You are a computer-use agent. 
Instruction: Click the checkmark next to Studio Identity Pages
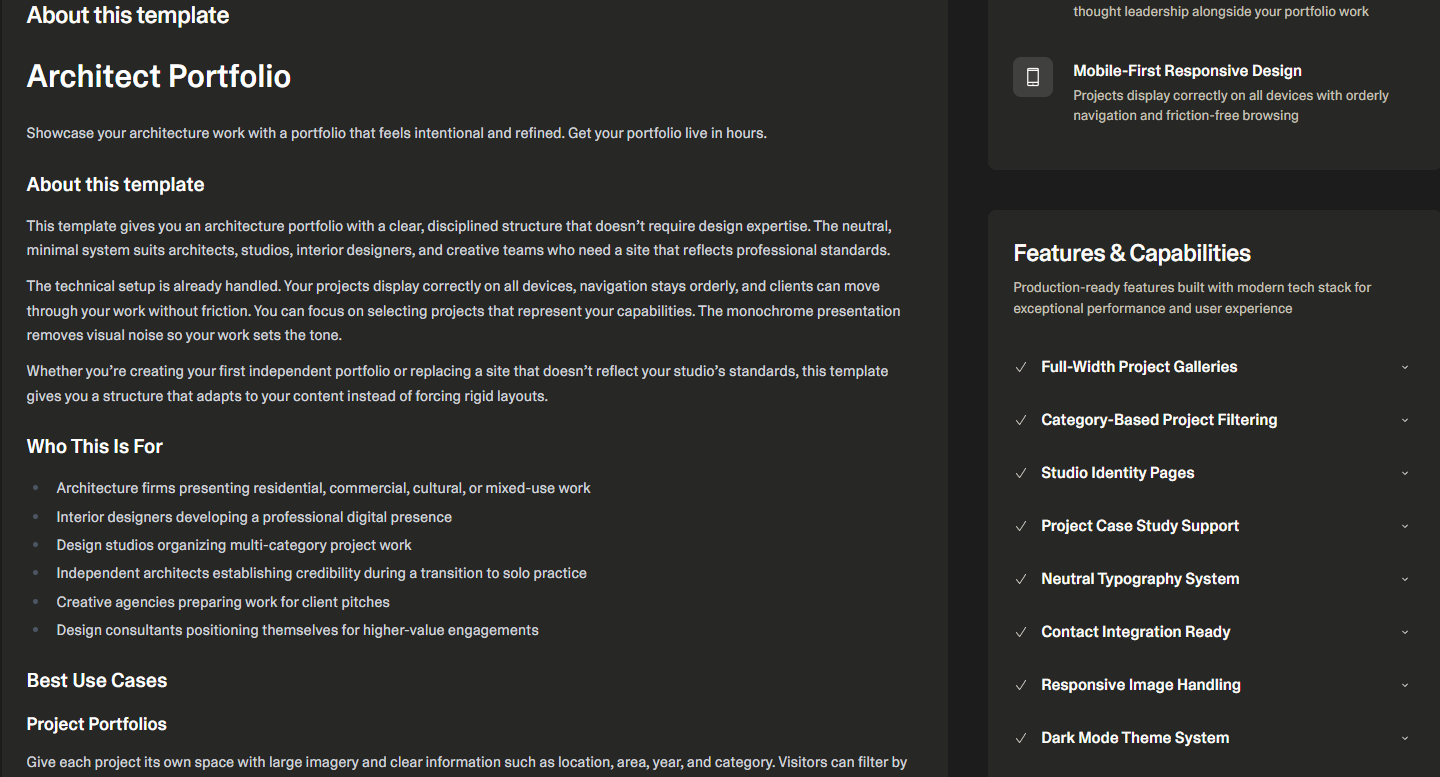(x=1021, y=473)
